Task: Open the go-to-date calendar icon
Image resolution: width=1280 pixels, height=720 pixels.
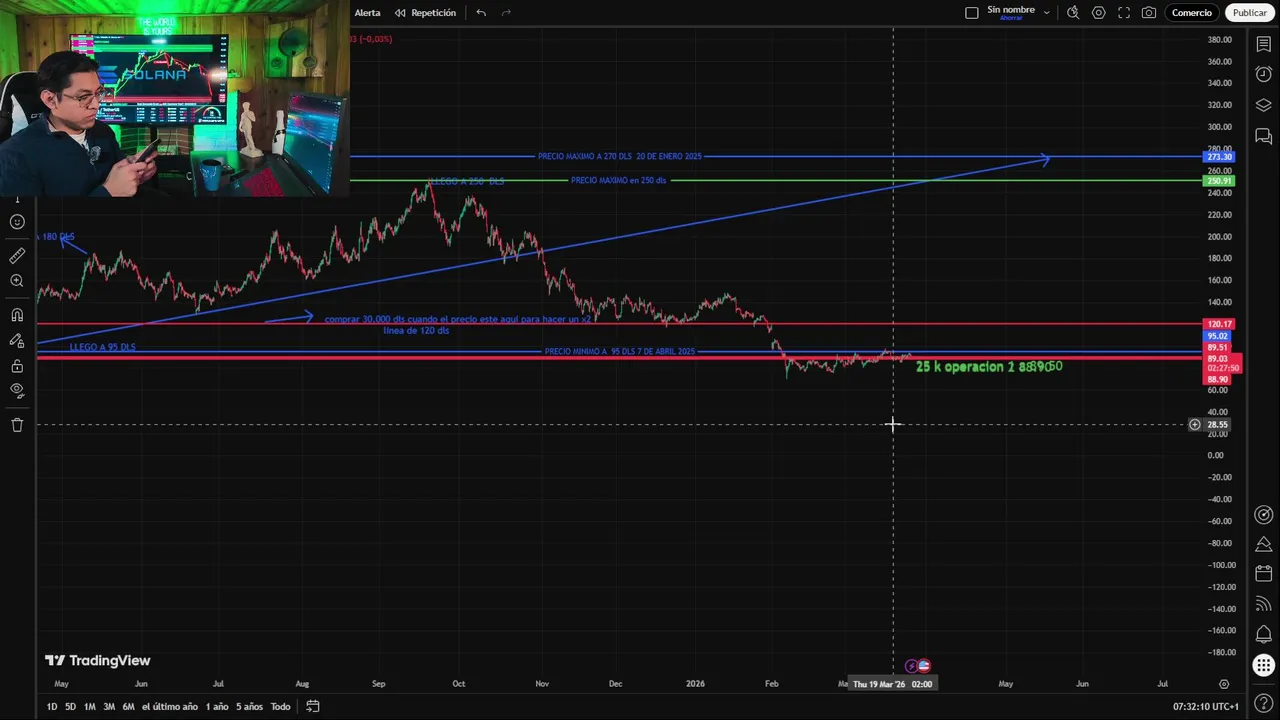Action: point(312,707)
